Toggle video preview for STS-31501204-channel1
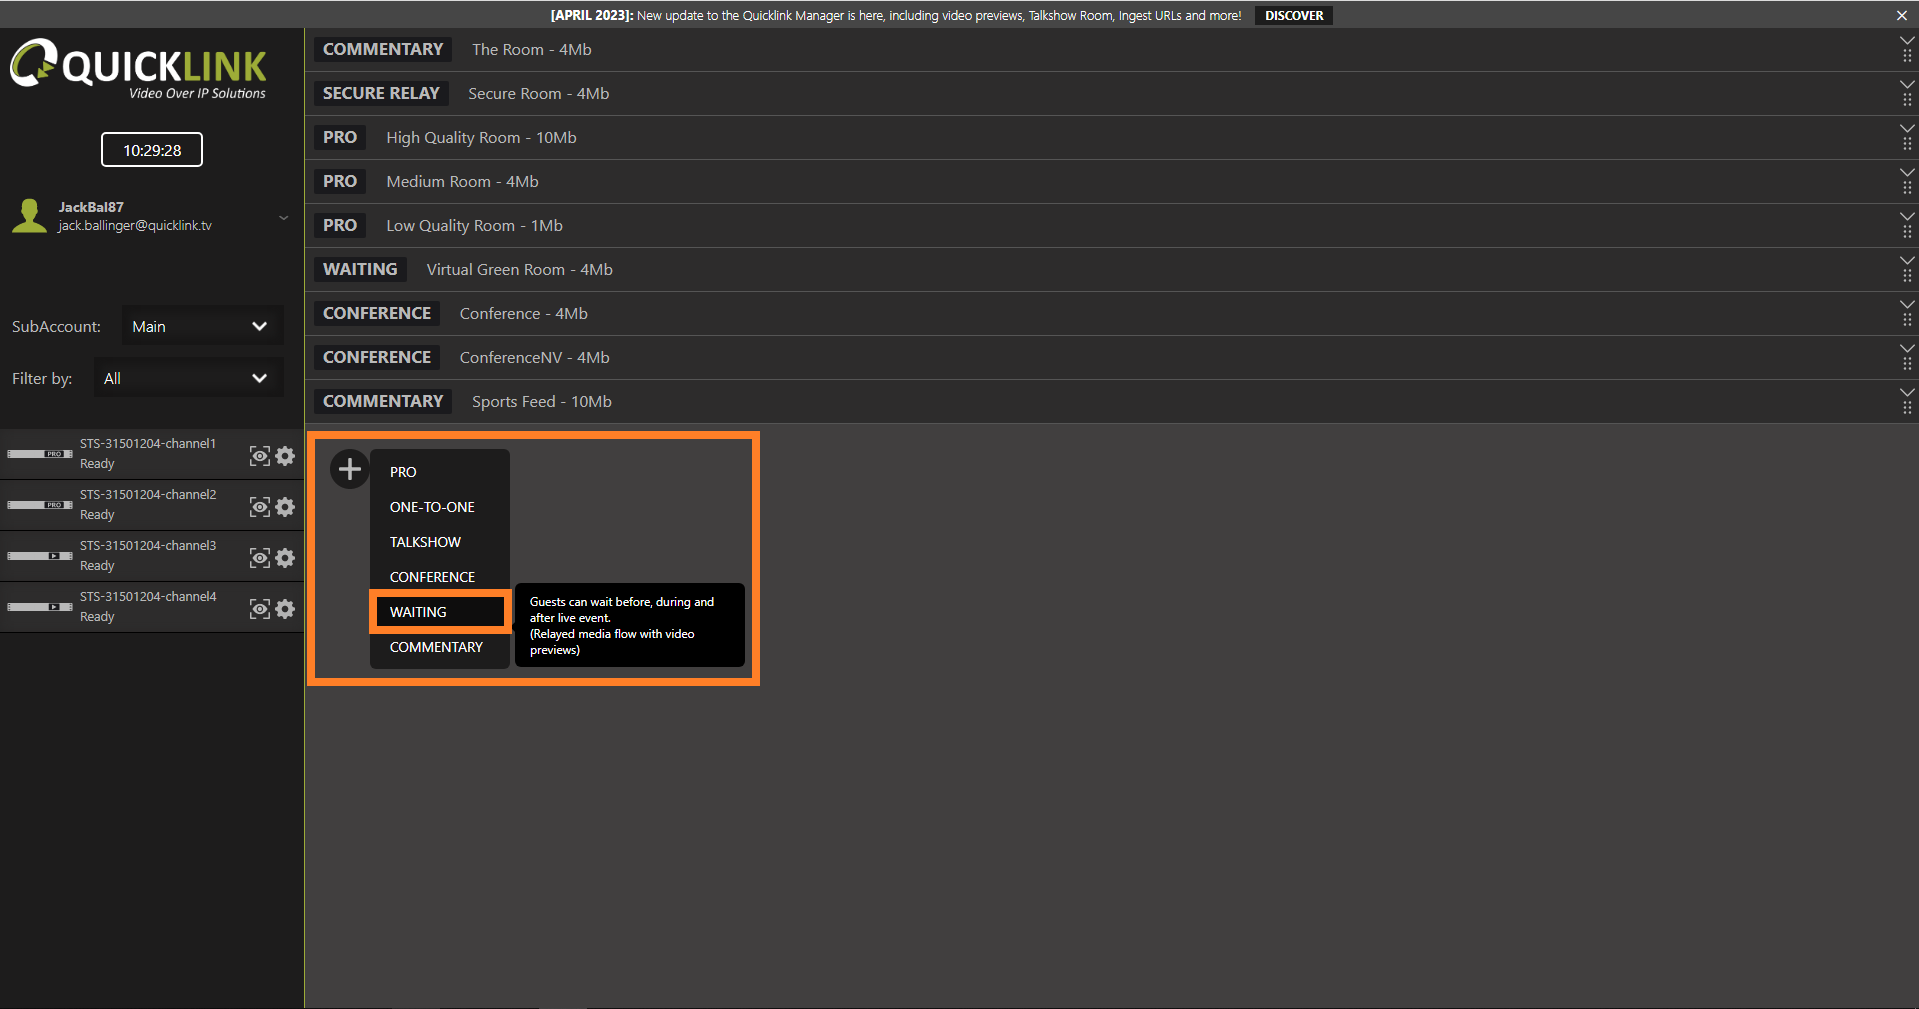This screenshot has width=1919, height=1009. 259,456
